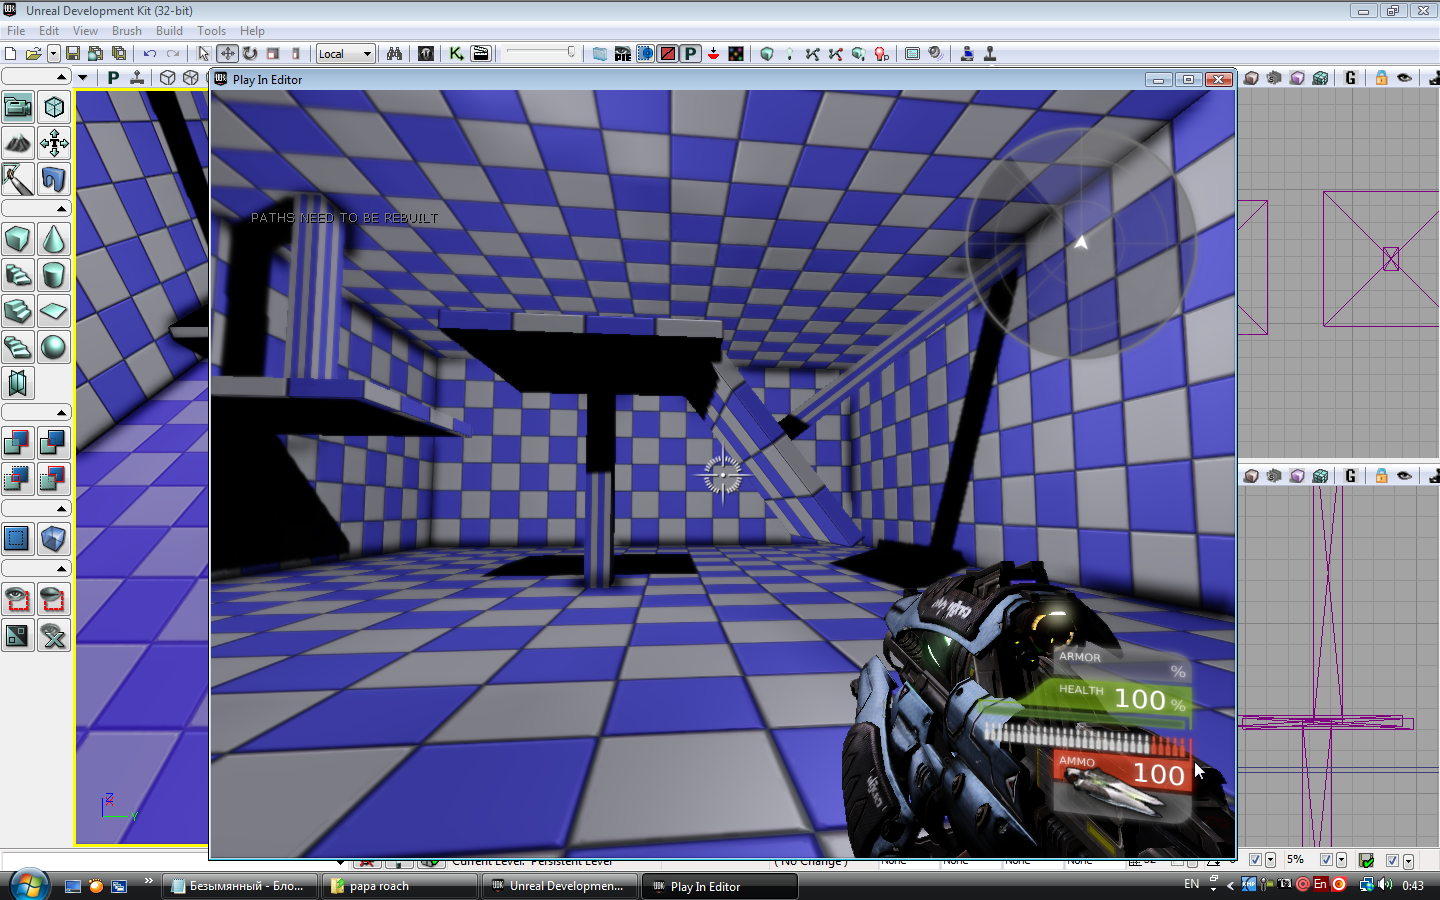Toggle lock icon in bottom-right viewport toolbar
Screen dimensions: 1440x900
[1381, 476]
